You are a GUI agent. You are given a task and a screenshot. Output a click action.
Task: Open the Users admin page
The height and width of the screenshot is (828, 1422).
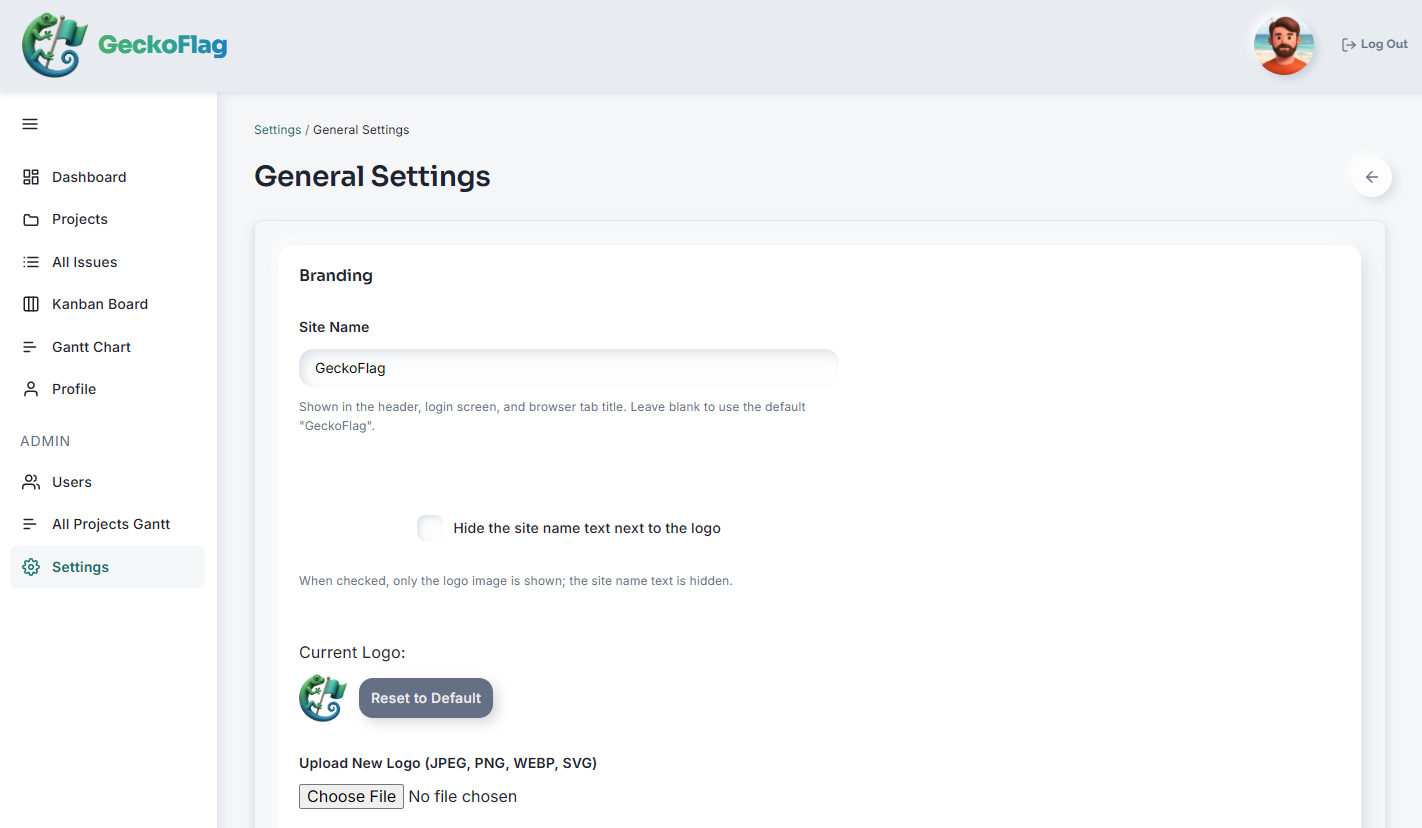[x=72, y=482]
